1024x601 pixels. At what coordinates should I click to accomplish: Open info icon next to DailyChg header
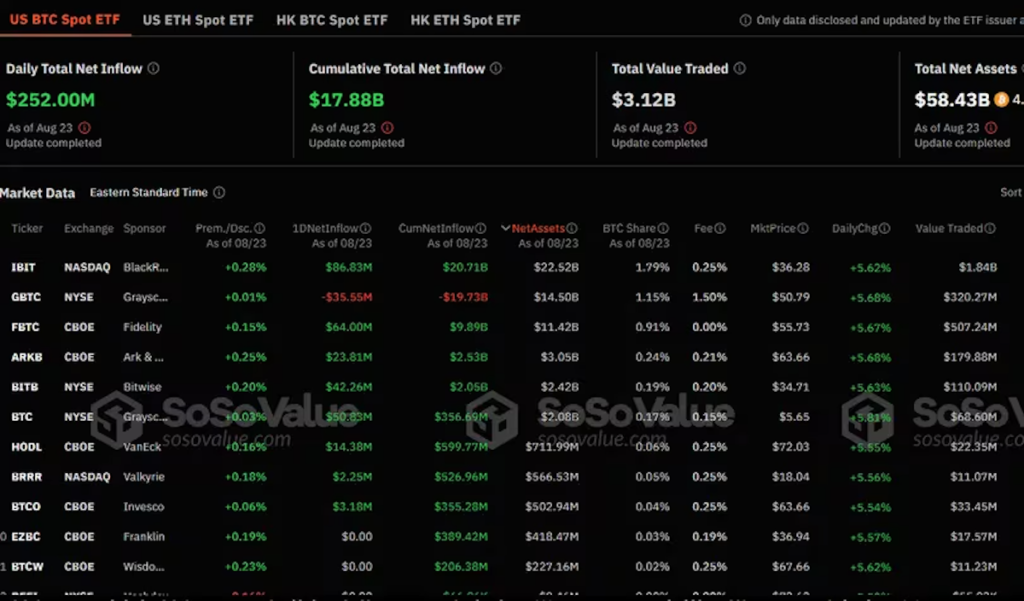tap(884, 228)
